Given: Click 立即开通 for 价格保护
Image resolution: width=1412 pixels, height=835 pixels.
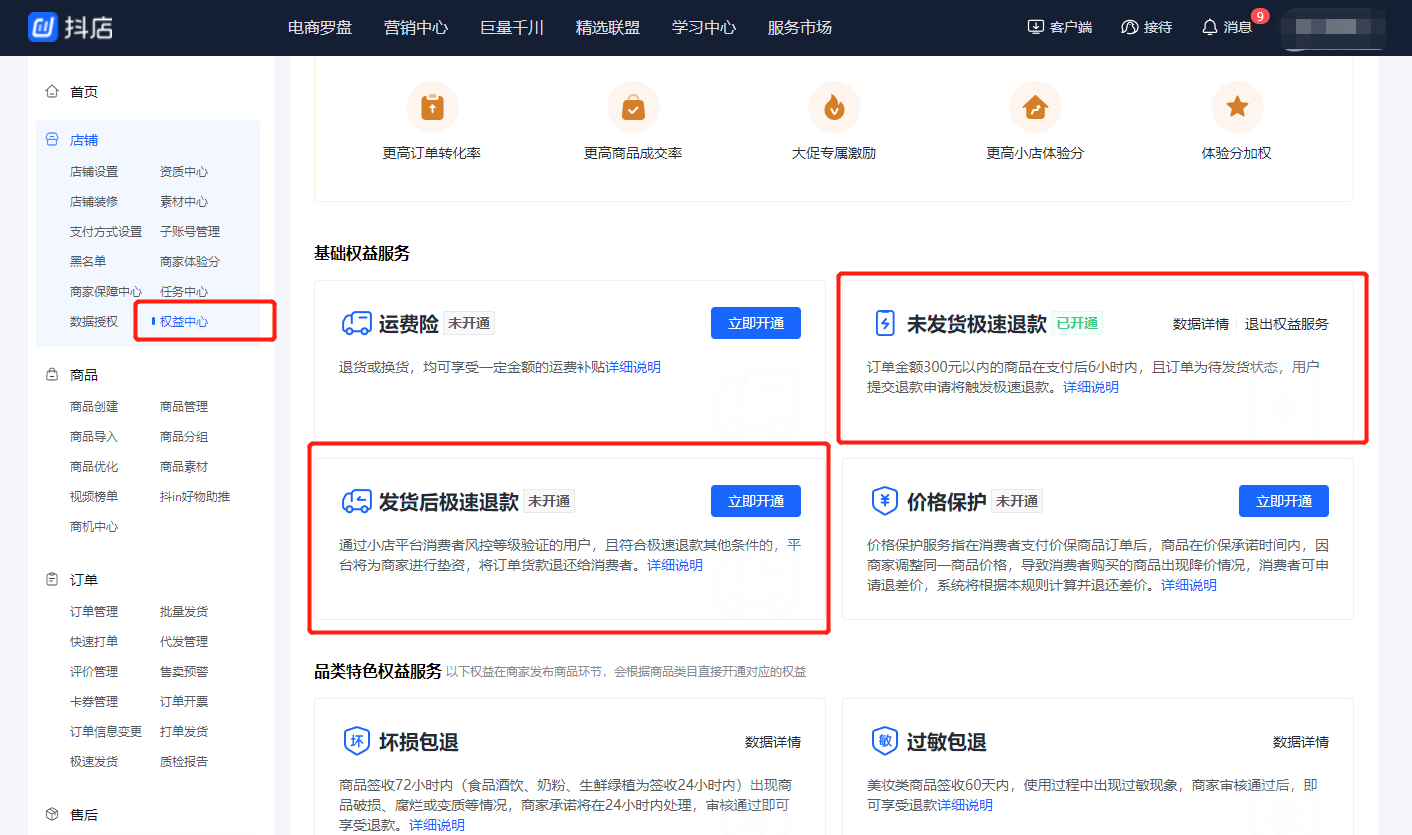Looking at the screenshot, I should 1283,501.
